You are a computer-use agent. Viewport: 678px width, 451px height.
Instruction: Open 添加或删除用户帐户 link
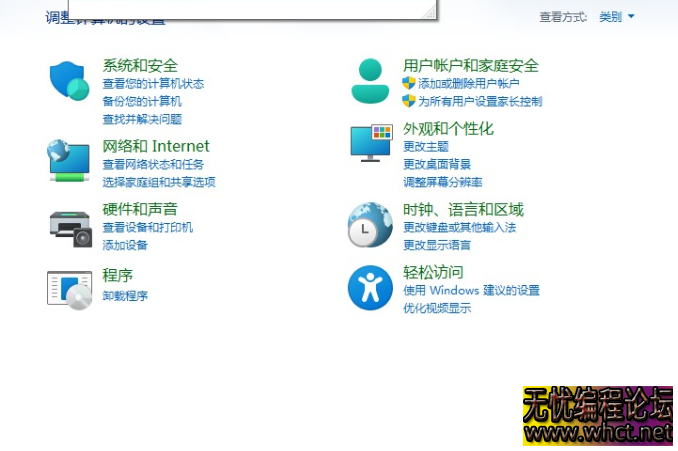469,84
